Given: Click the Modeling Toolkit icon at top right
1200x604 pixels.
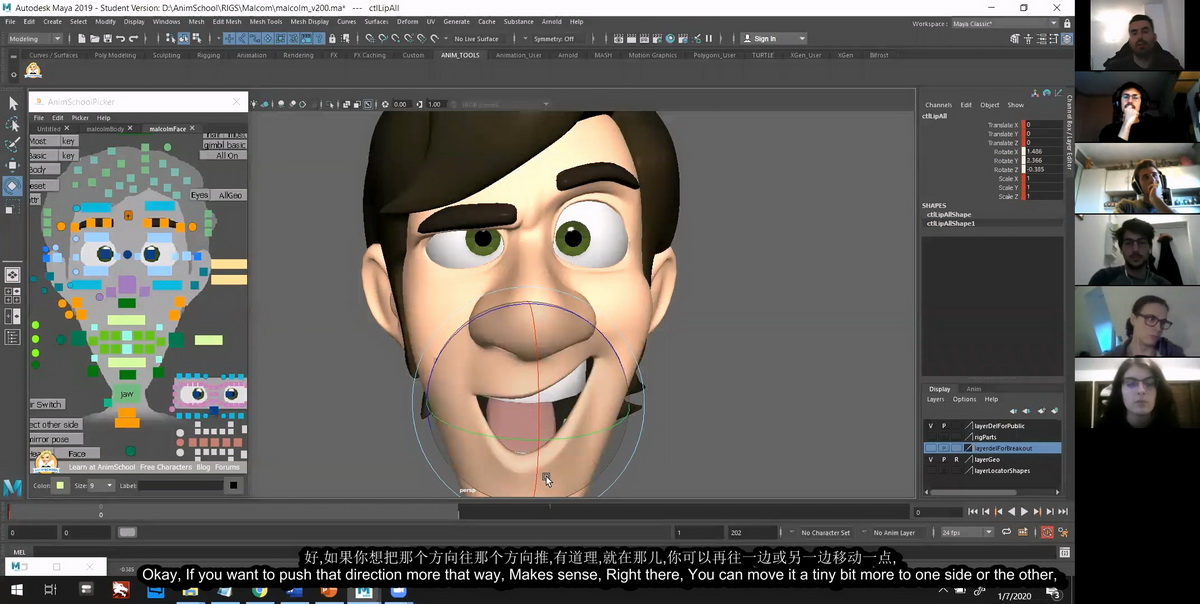Looking at the screenshot, I should [1015, 39].
